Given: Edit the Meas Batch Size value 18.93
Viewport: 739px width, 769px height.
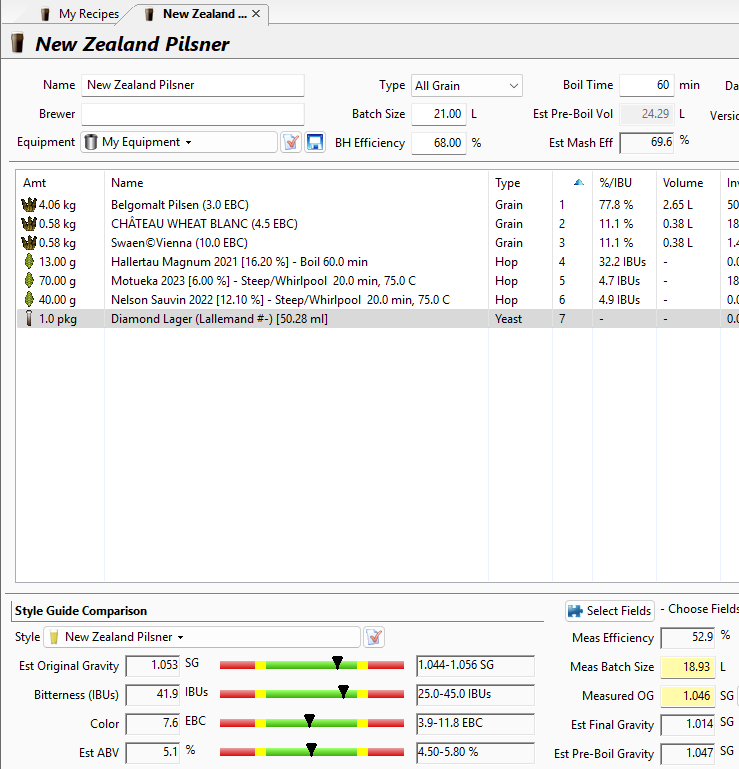Looking at the screenshot, I should [688, 667].
